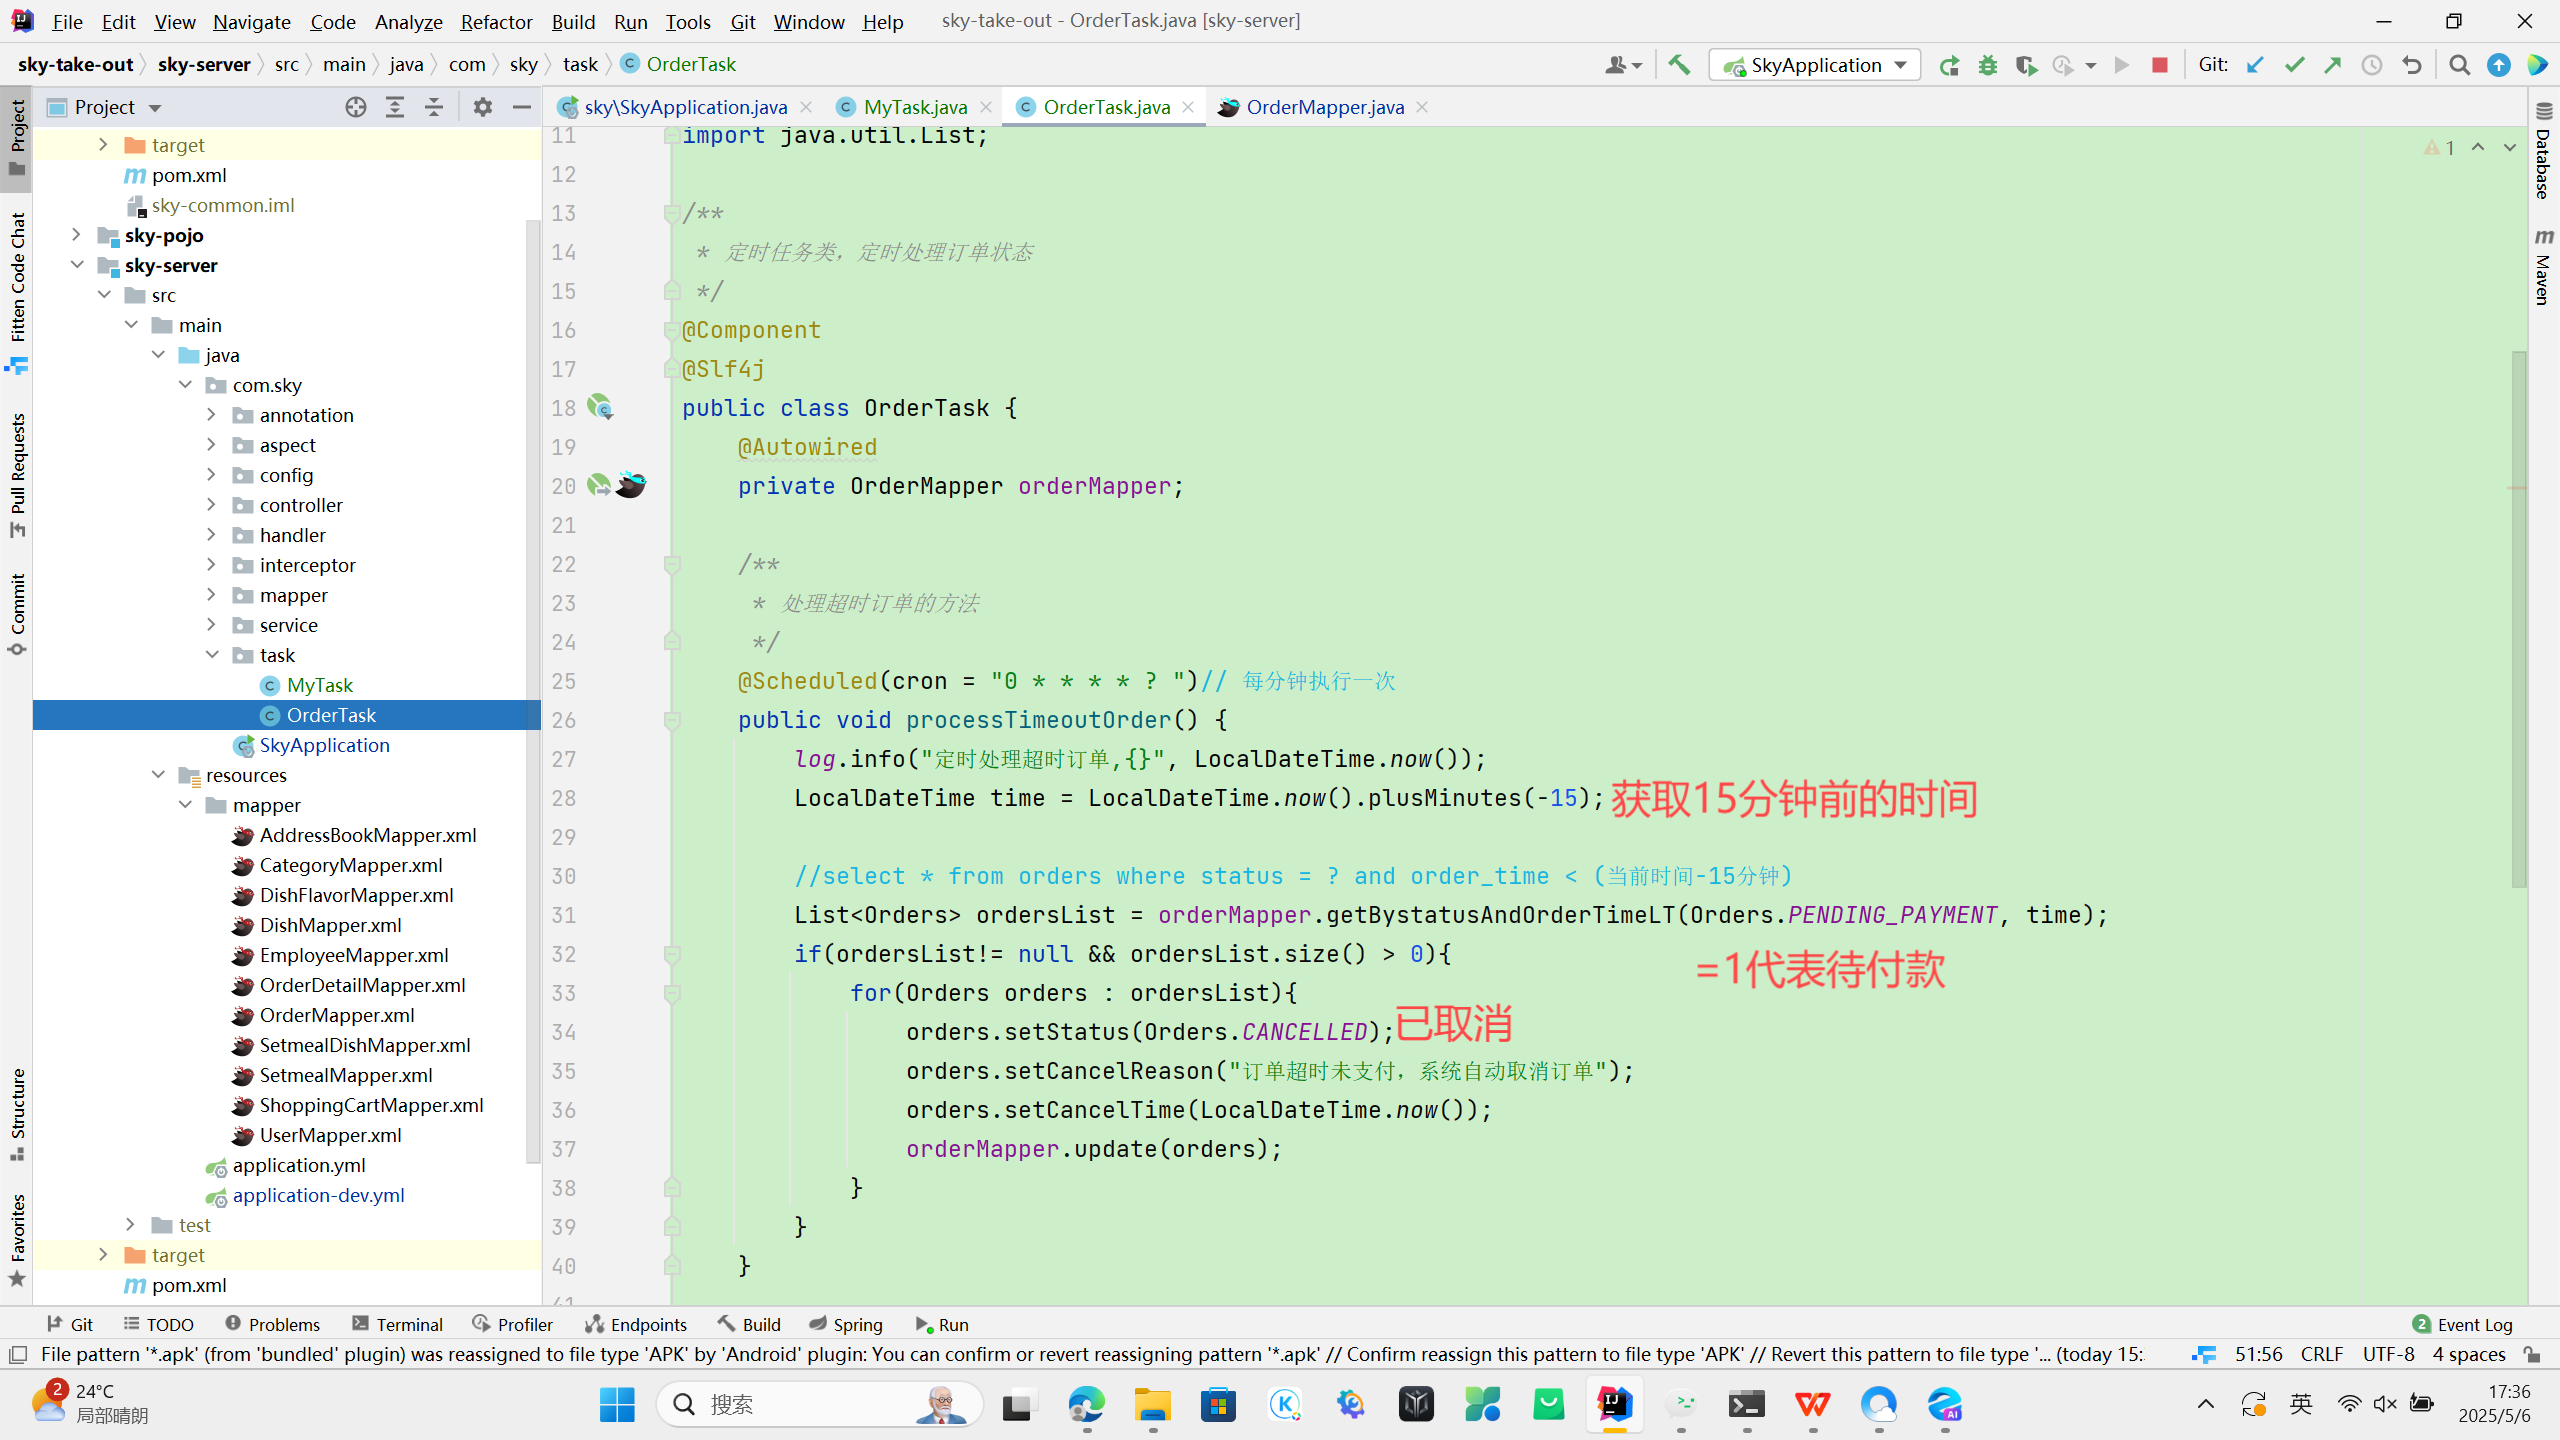Click the Show Git history clock icon
This screenshot has height=1440, width=2560.
point(2371,65)
